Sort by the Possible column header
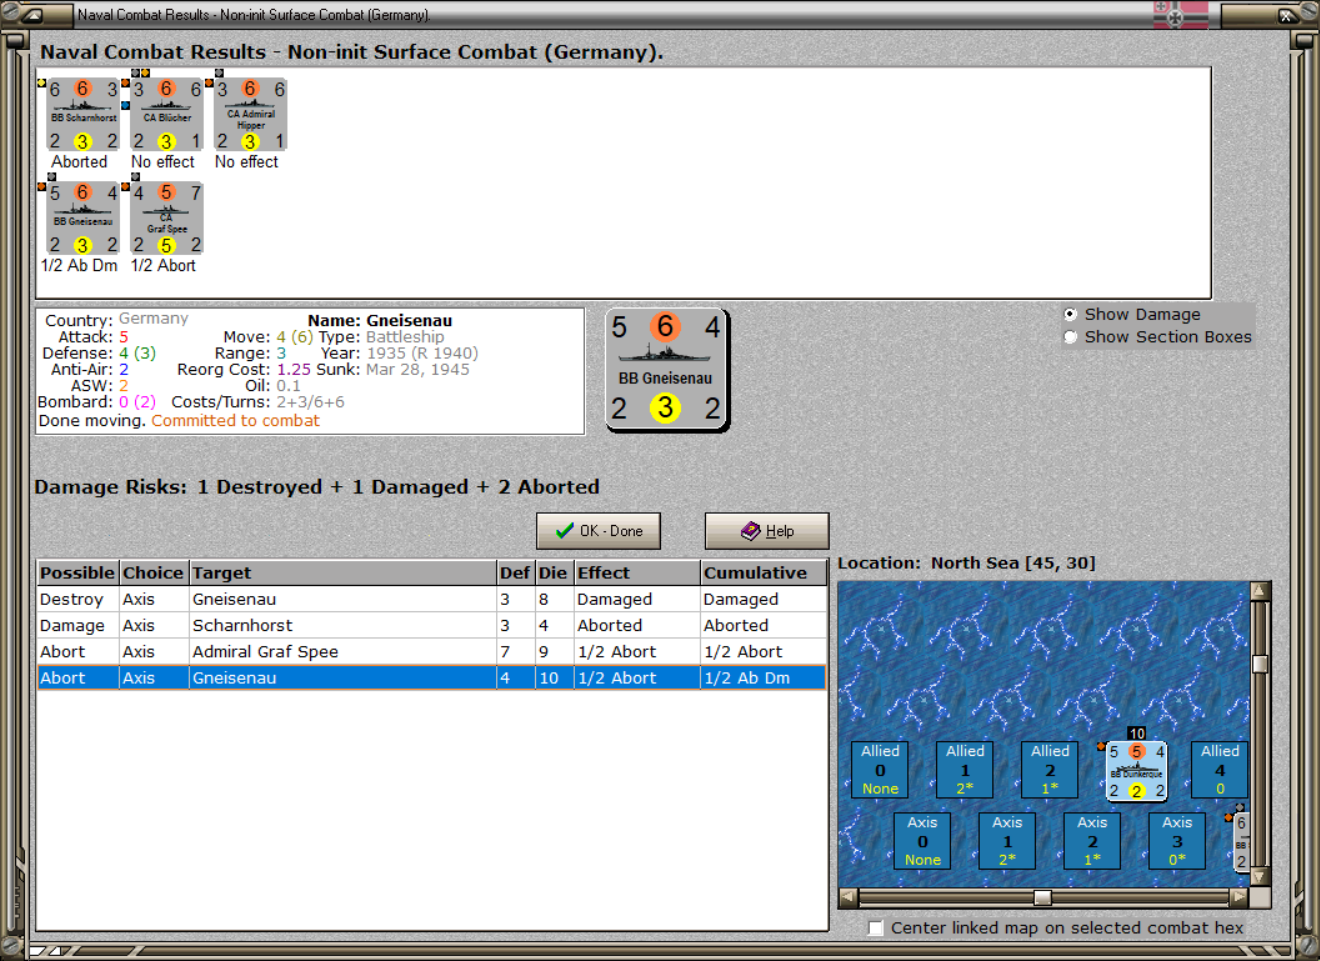Viewport: 1320px width, 961px height. pyautogui.click(x=78, y=573)
